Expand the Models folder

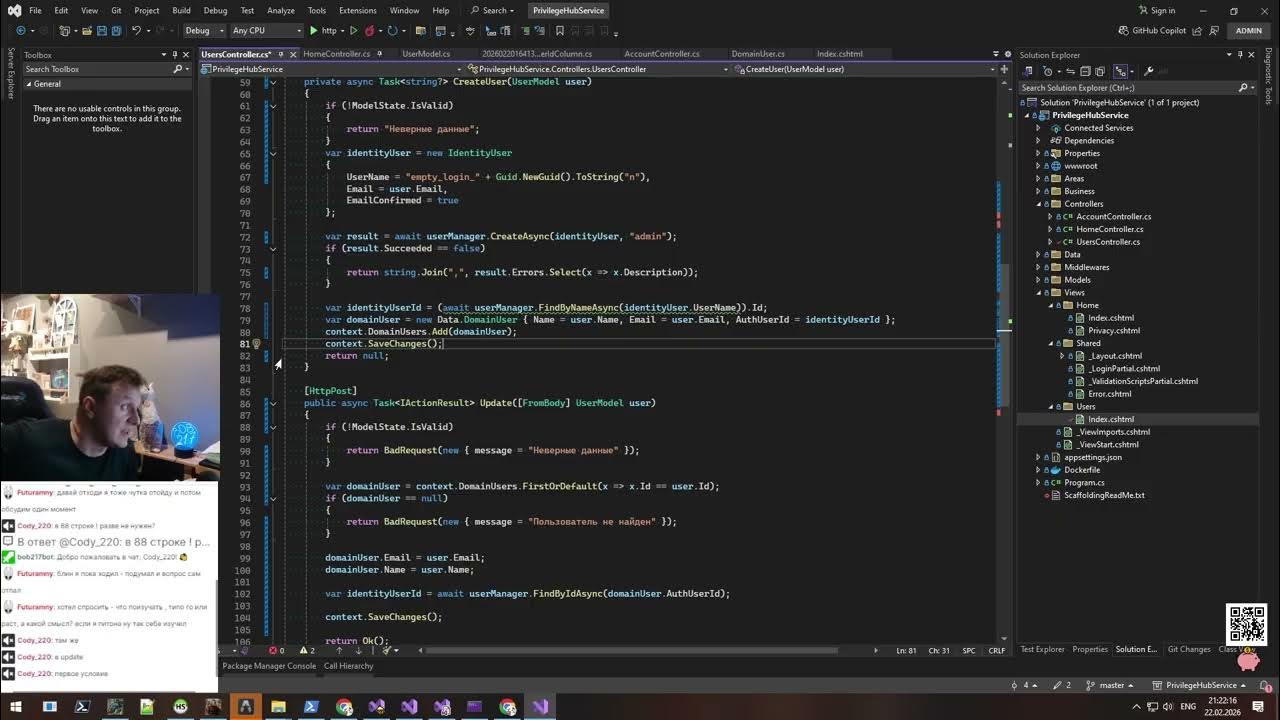click(x=1037, y=280)
